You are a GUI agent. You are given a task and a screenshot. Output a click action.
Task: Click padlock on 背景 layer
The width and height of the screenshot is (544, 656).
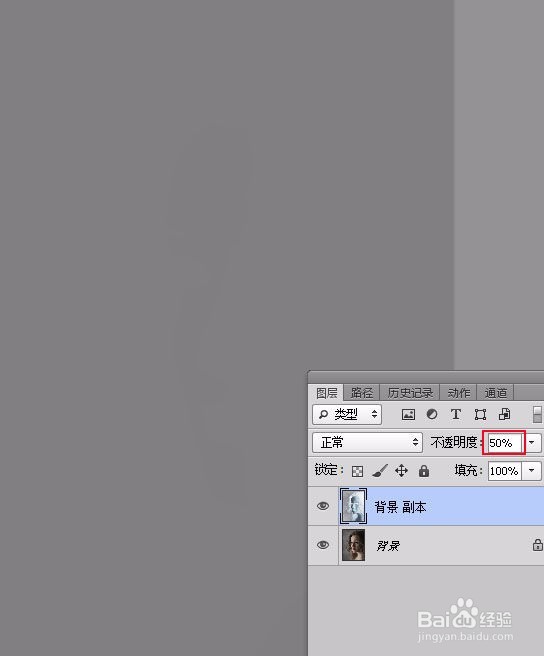coord(537,545)
